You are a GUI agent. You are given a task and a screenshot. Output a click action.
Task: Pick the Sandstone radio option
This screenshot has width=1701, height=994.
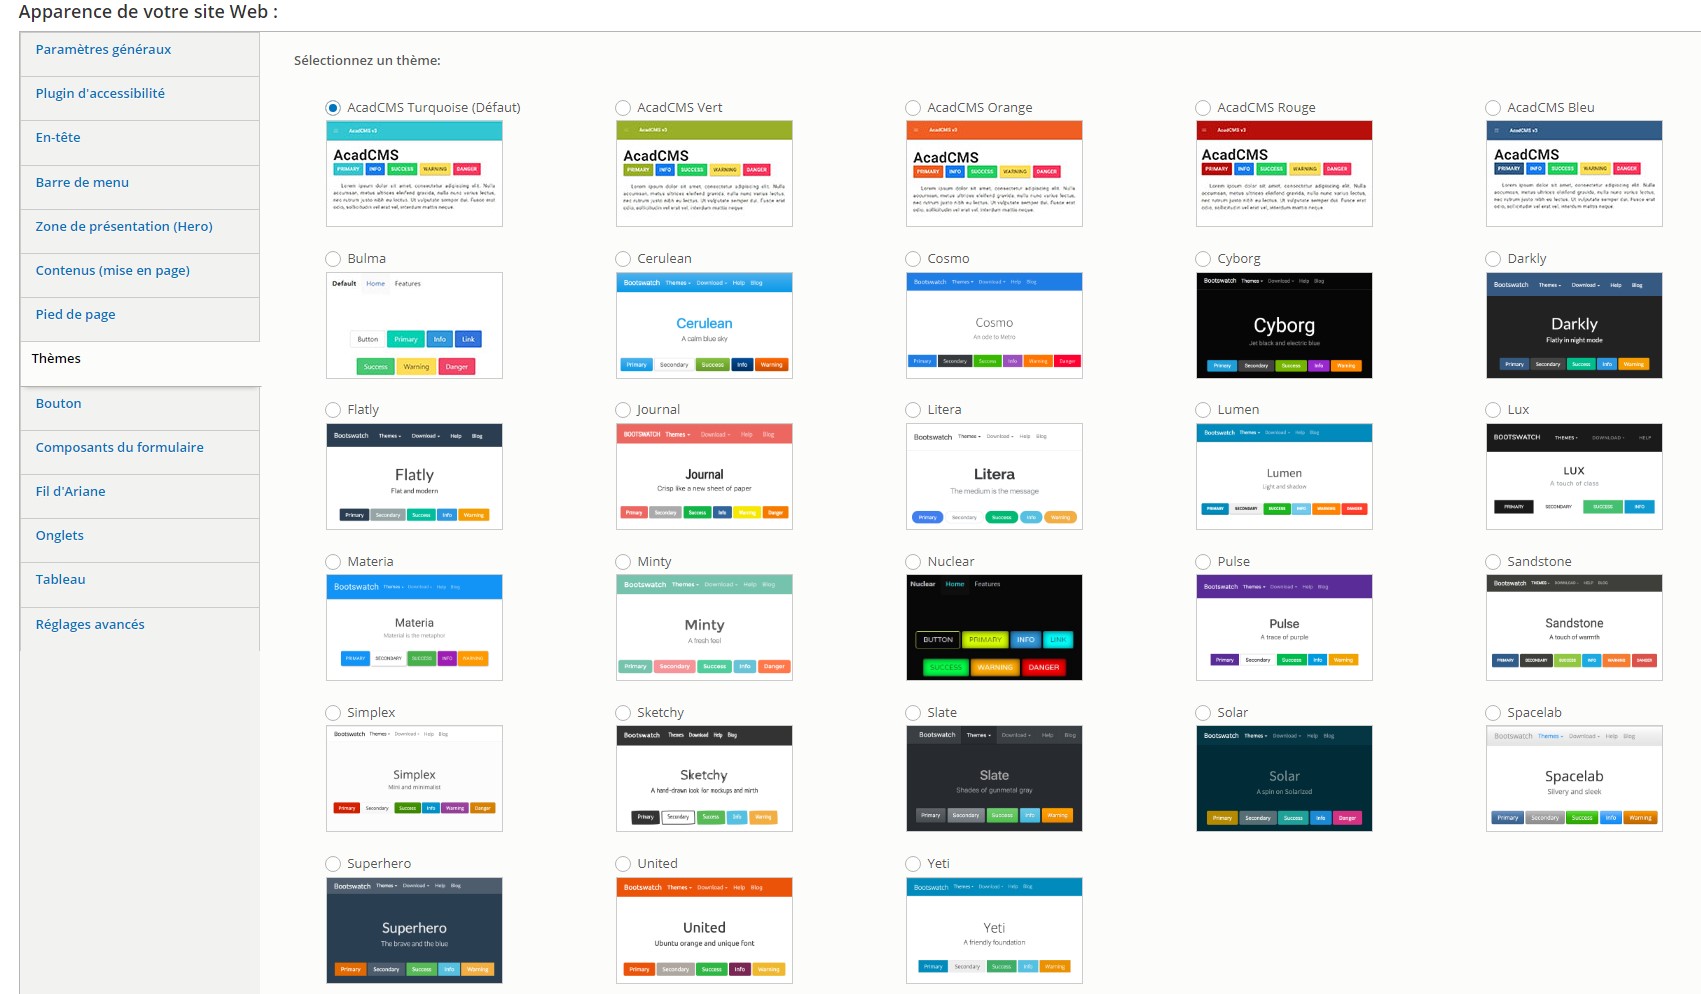(x=1493, y=562)
